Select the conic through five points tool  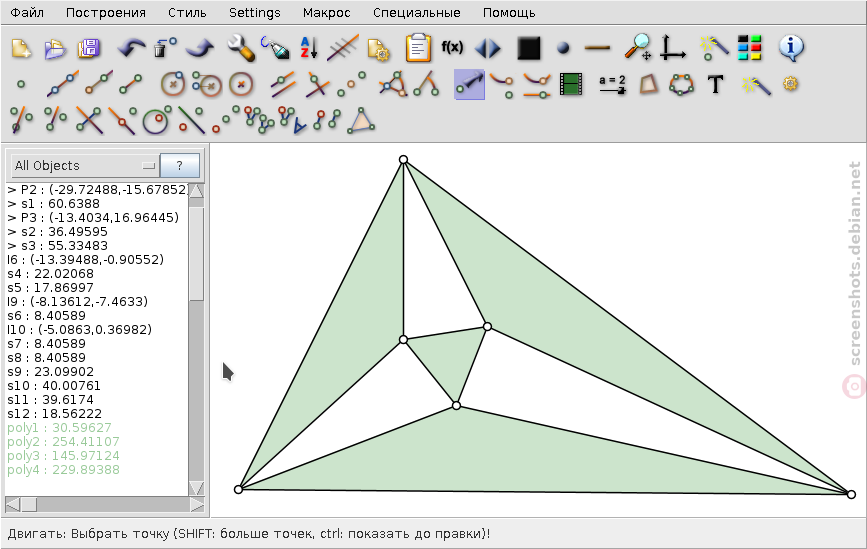[x=681, y=85]
